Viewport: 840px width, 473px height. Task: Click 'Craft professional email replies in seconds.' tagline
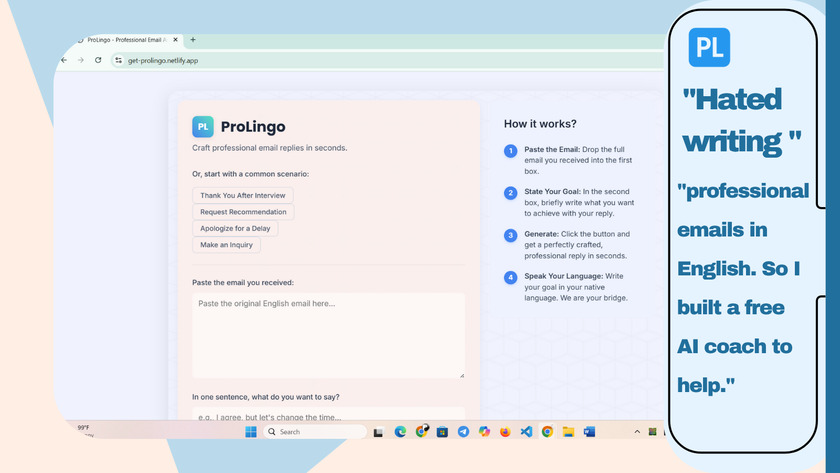point(269,148)
